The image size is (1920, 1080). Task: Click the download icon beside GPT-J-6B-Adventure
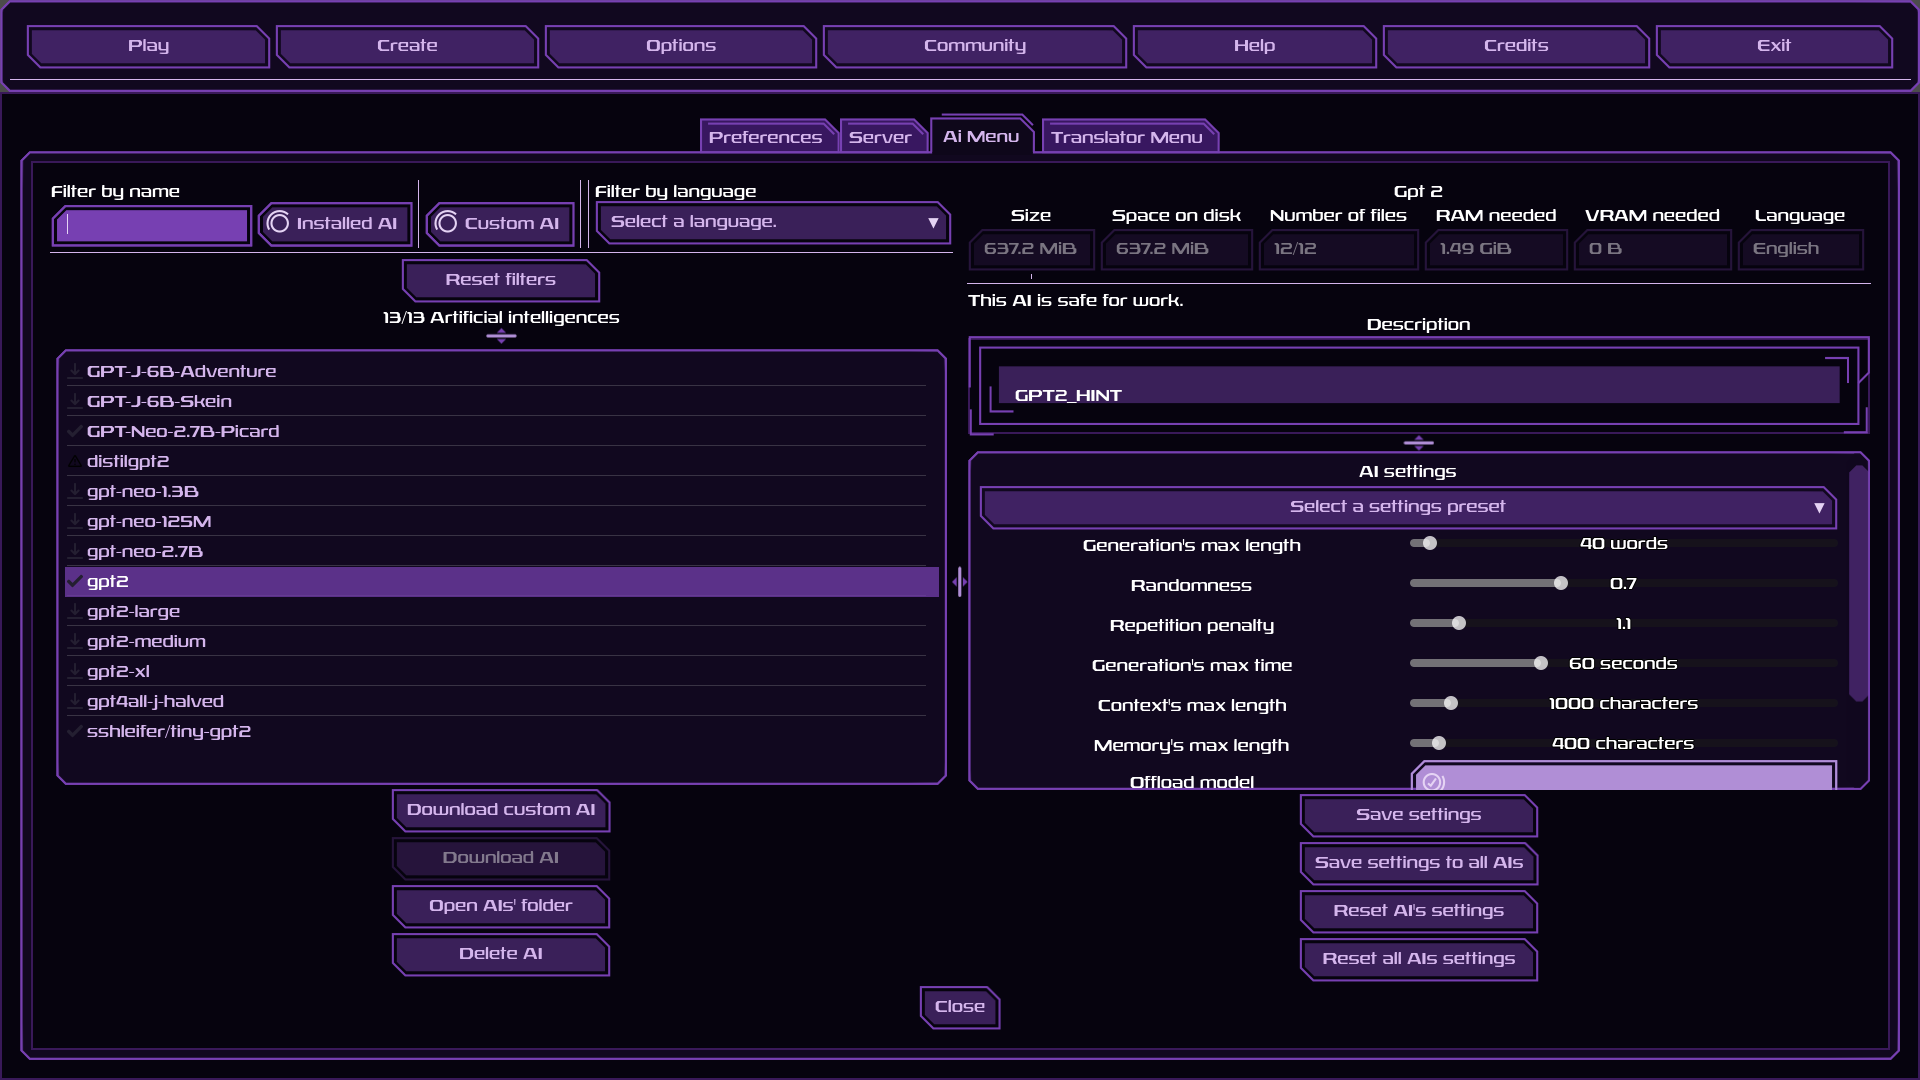point(75,371)
